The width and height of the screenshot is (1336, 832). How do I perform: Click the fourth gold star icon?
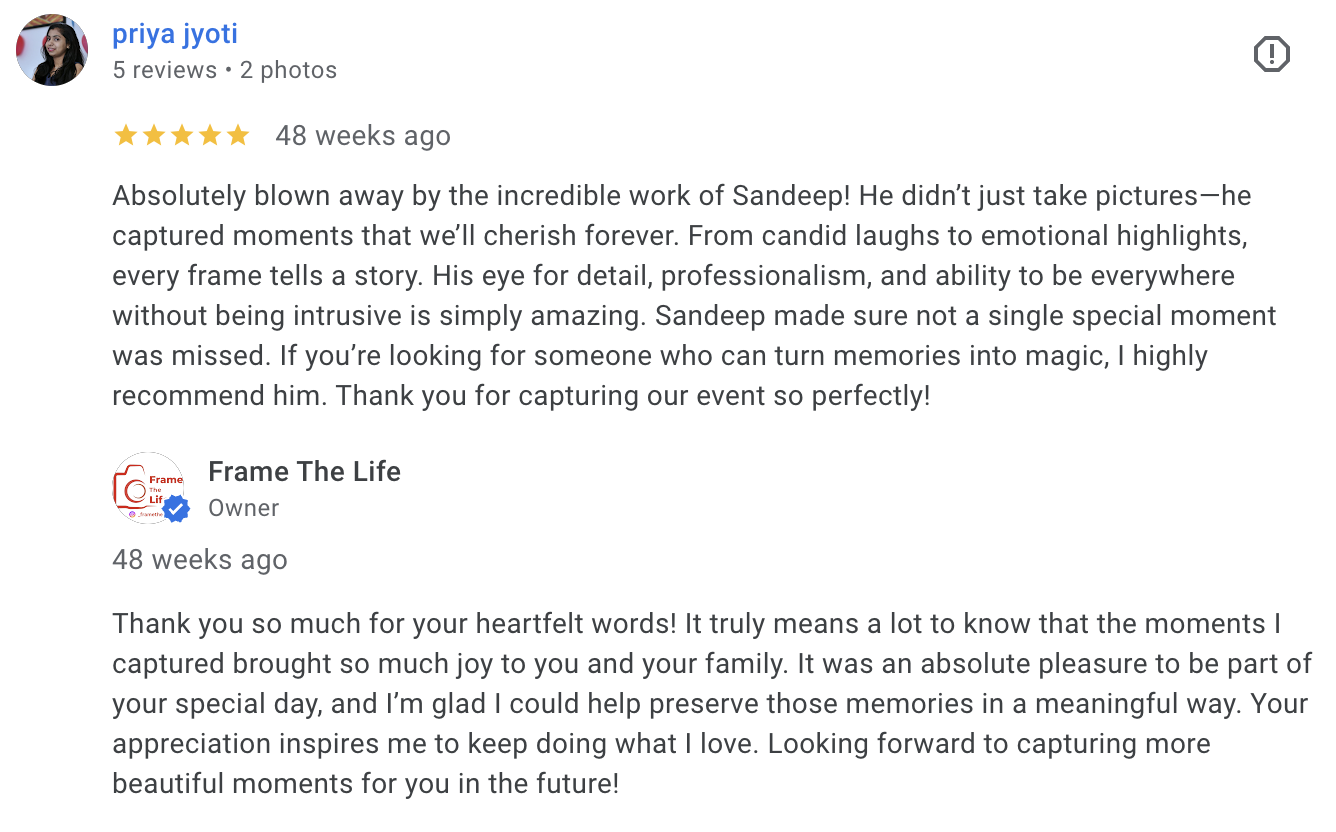pos(211,135)
